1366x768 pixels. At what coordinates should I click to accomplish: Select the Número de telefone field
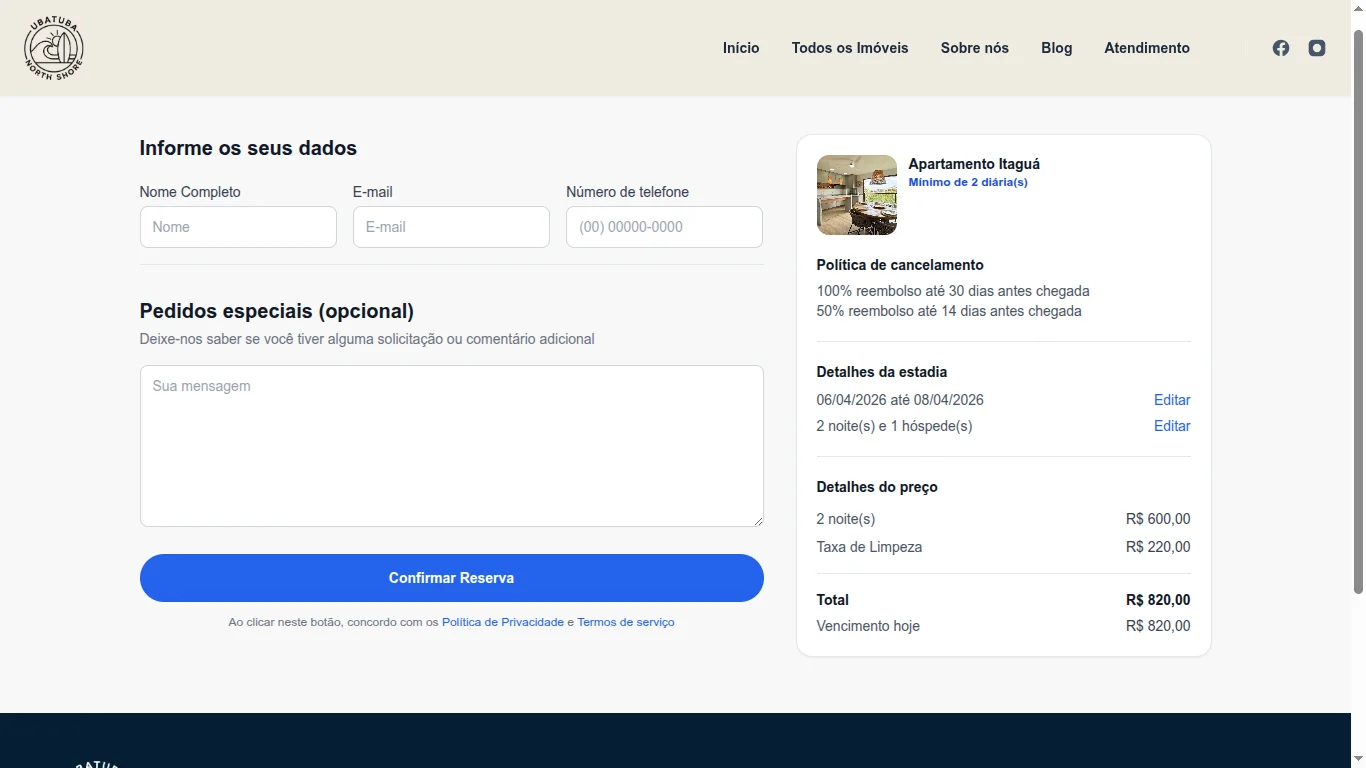coord(664,227)
